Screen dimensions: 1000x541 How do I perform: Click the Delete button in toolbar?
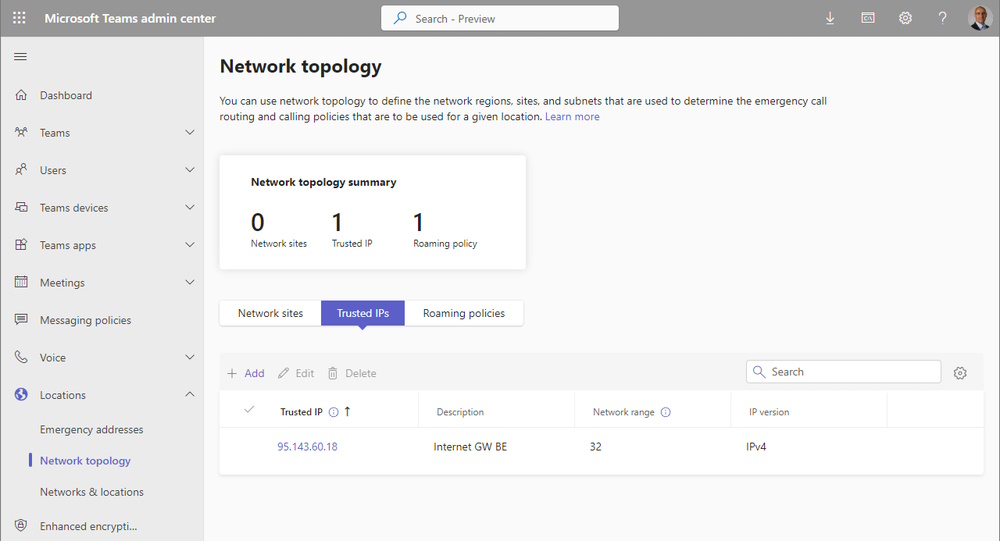[x=352, y=373]
